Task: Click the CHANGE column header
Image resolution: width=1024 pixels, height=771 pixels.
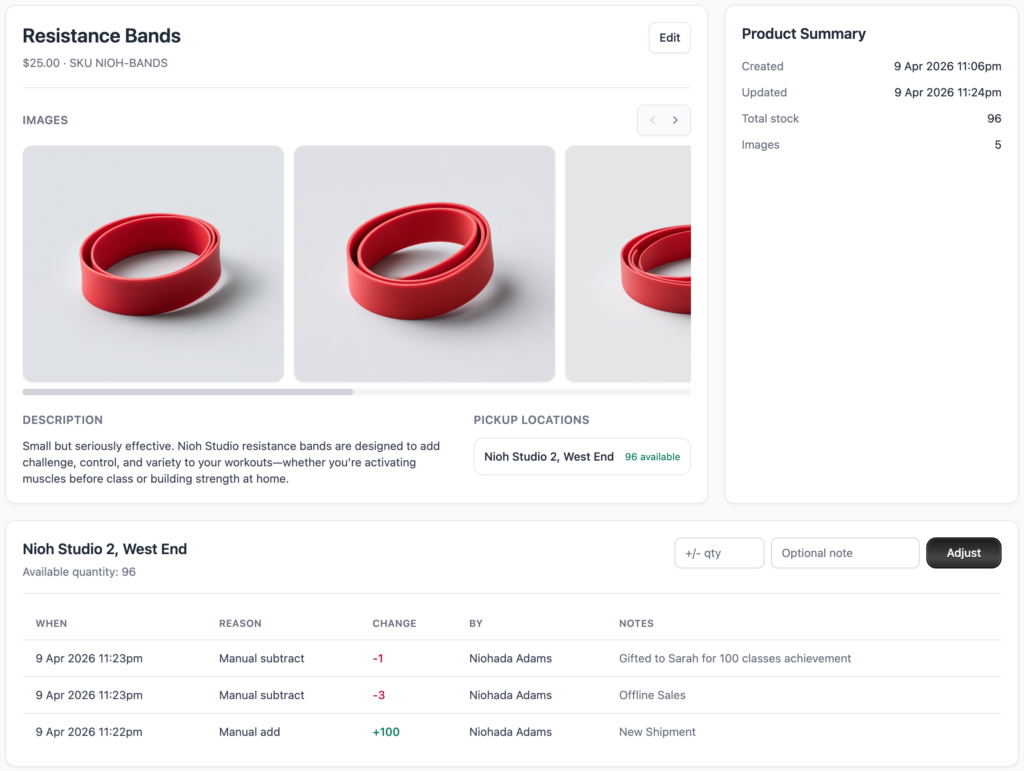Action: 394,623
